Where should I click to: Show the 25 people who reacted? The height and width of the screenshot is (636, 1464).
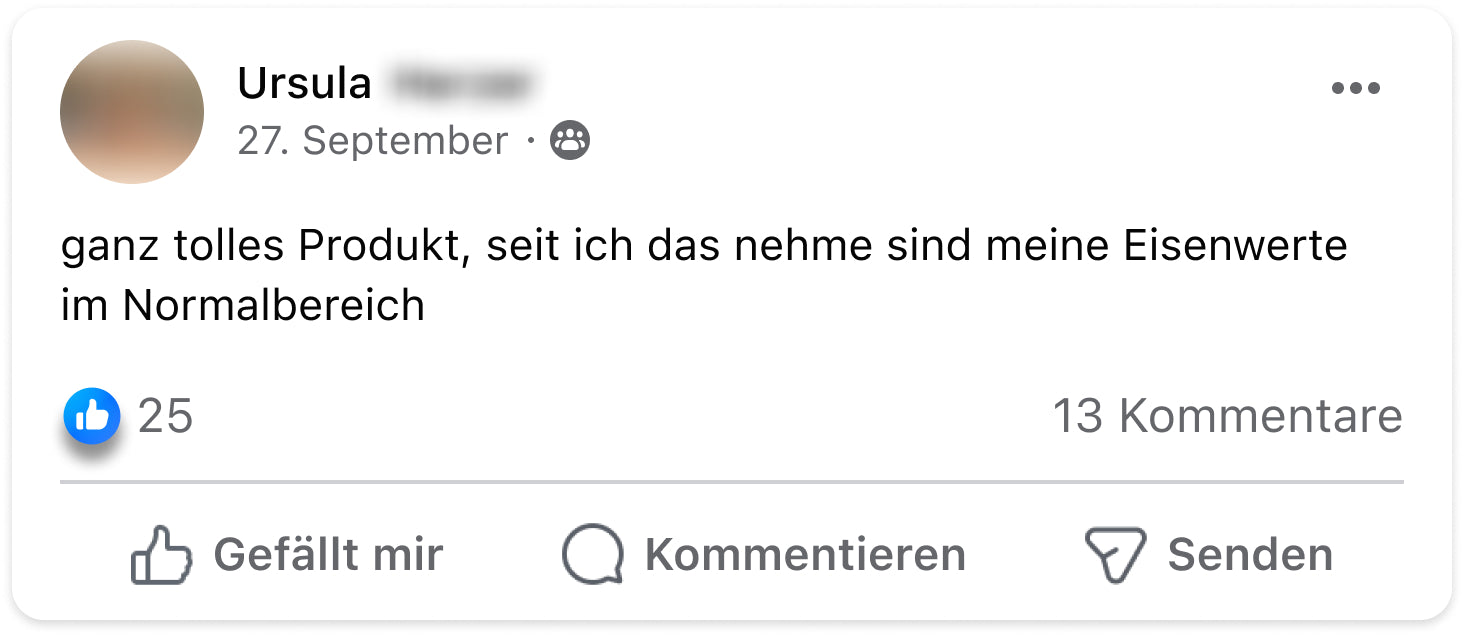click(x=165, y=416)
